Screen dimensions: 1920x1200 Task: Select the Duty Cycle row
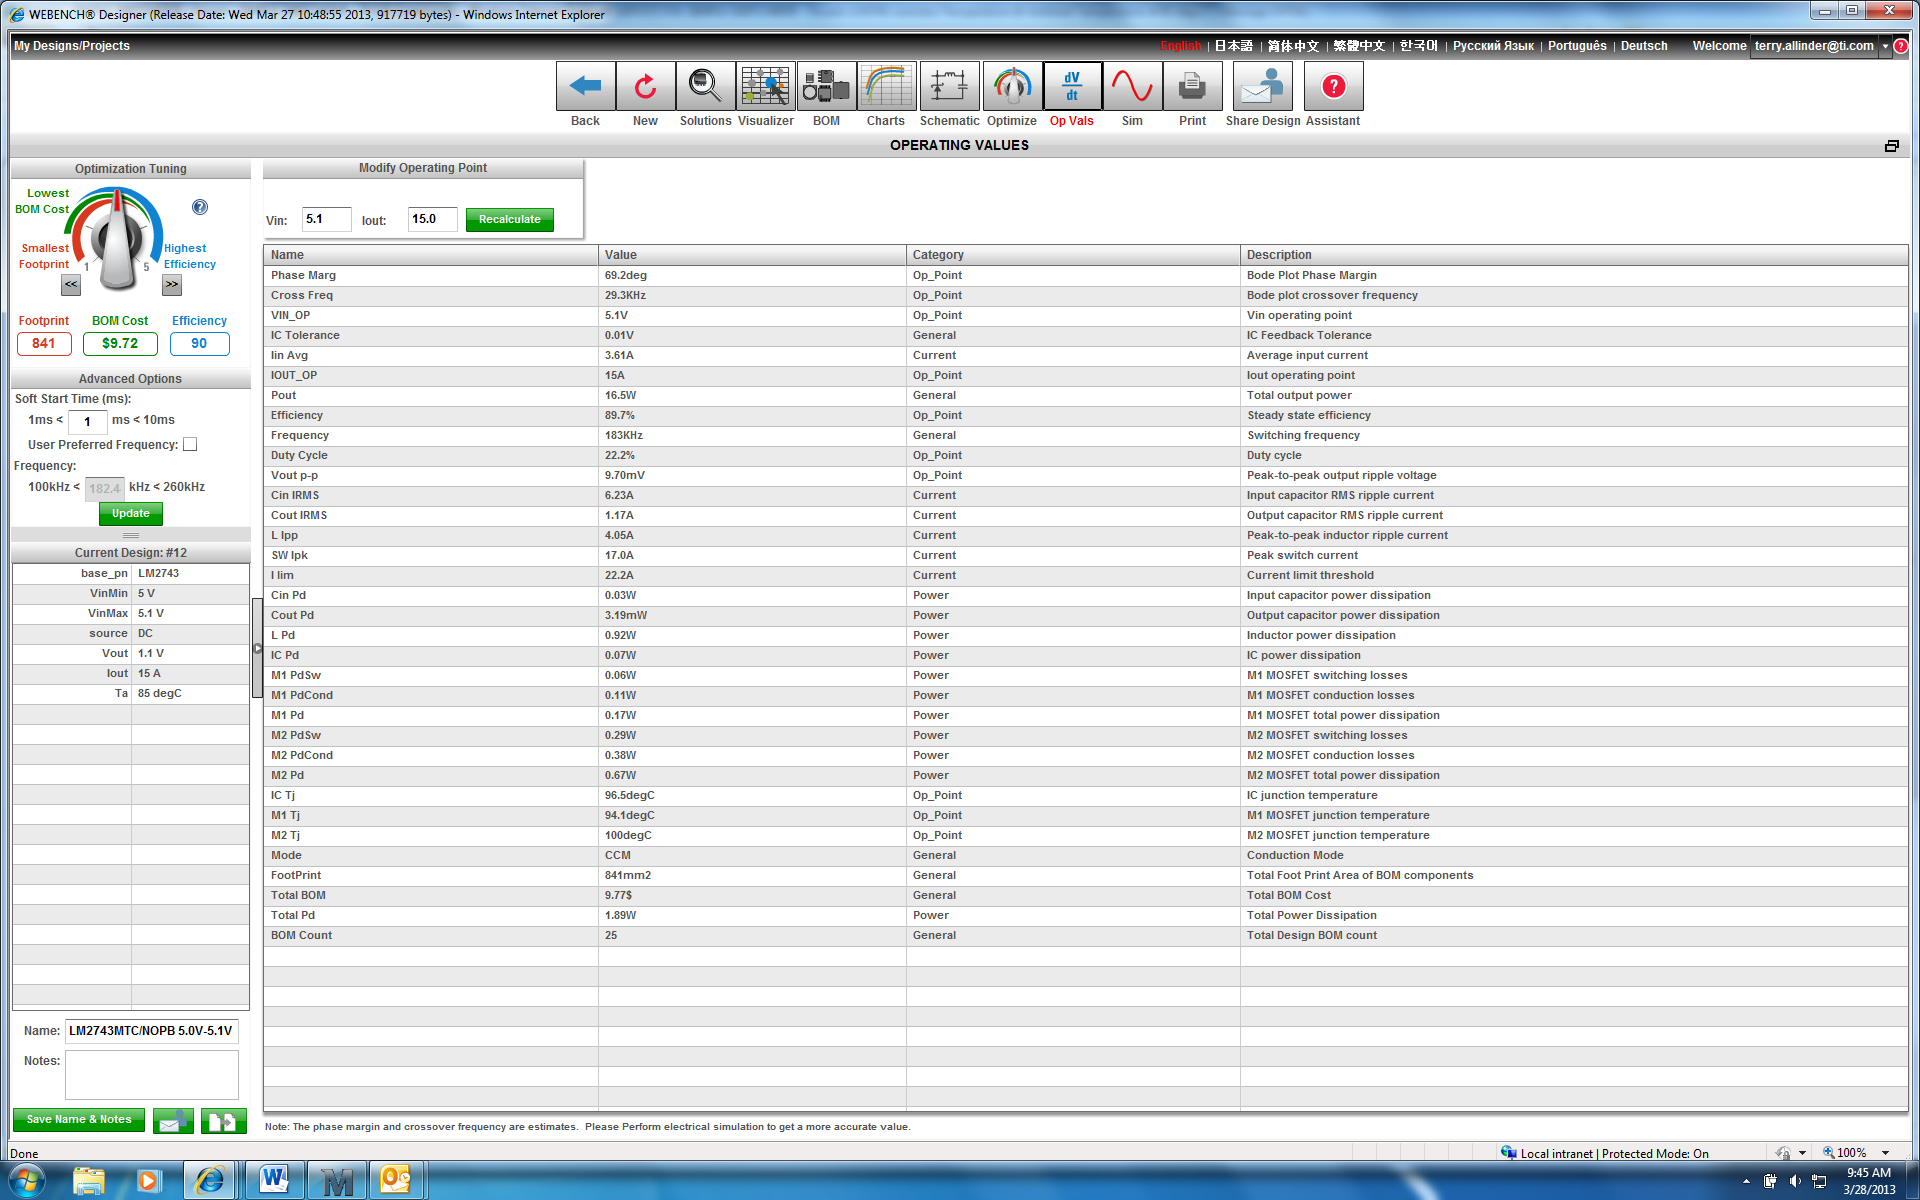(1086, 456)
